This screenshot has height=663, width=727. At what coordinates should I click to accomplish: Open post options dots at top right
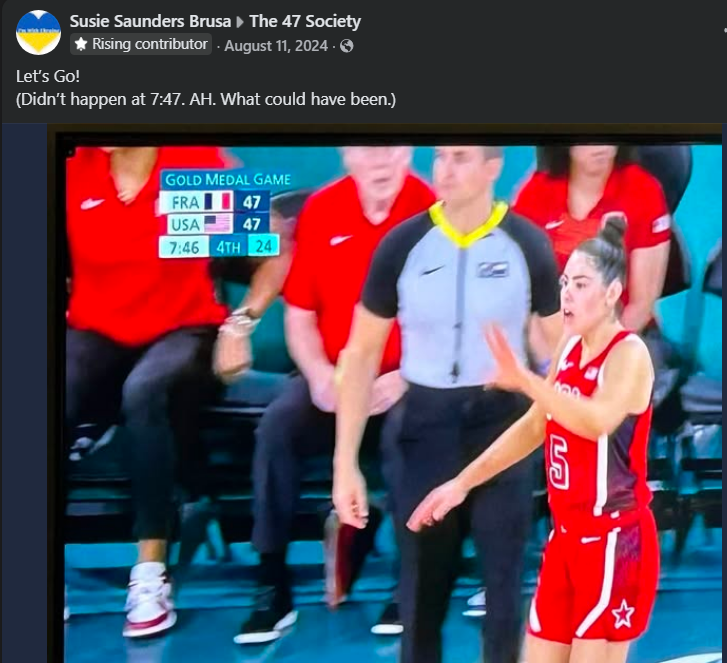click(x=725, y=30)
